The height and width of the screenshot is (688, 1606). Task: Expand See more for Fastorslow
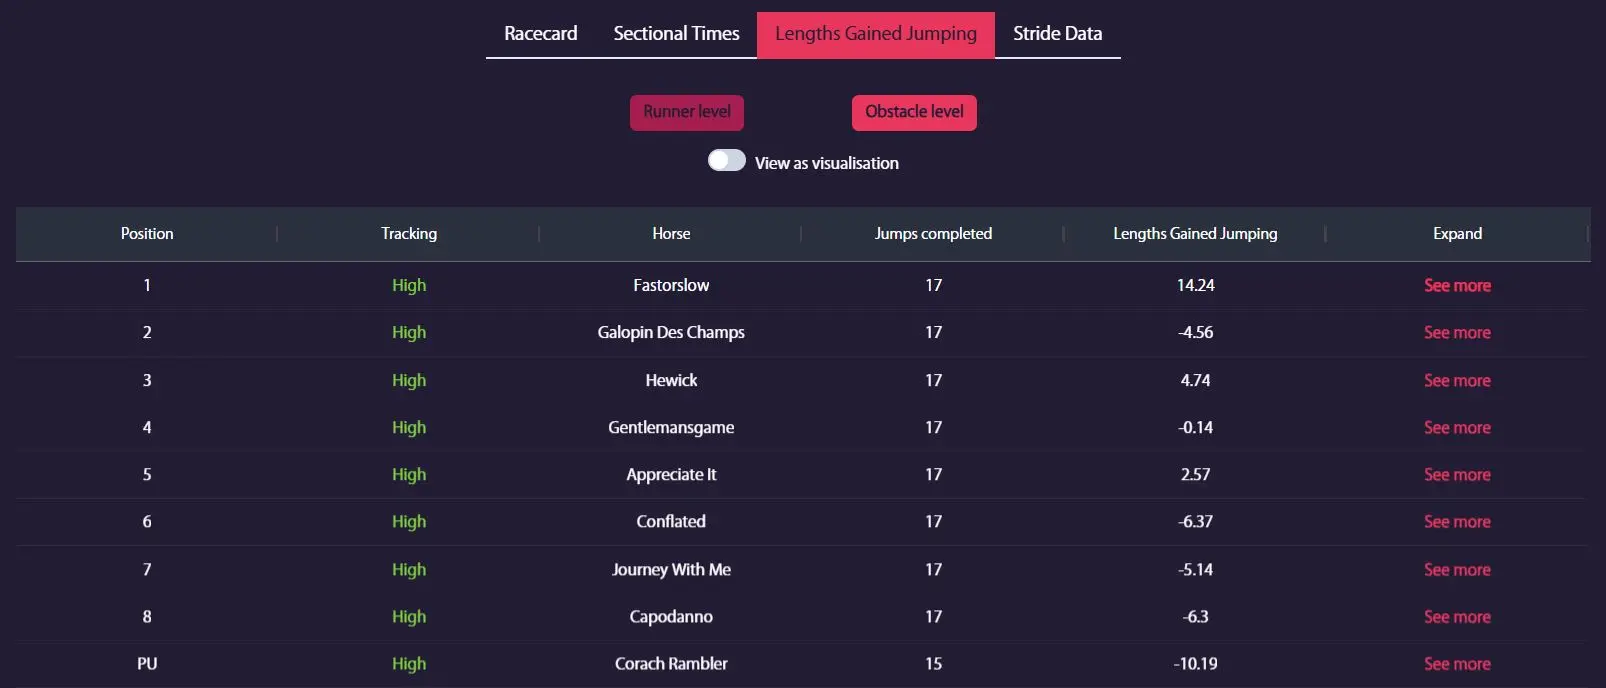[x=1457, y=286]
